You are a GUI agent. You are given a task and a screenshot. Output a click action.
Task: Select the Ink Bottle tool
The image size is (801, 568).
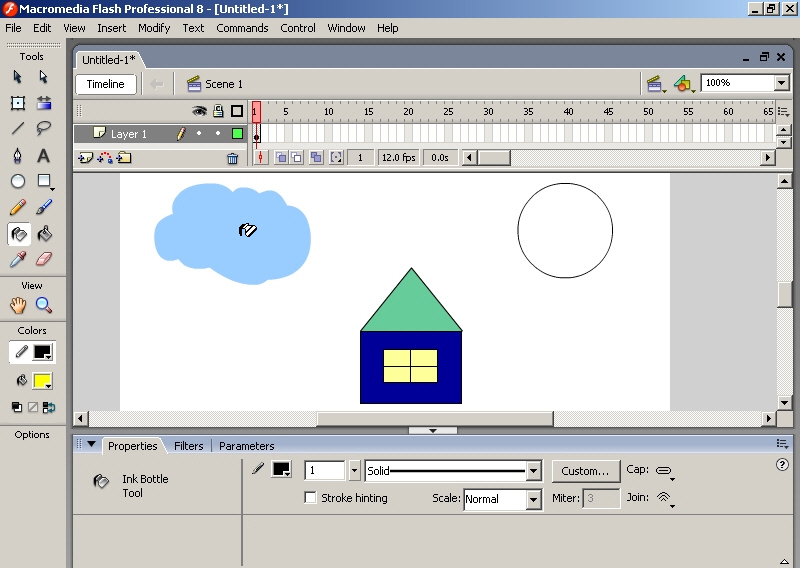point(19,234)
